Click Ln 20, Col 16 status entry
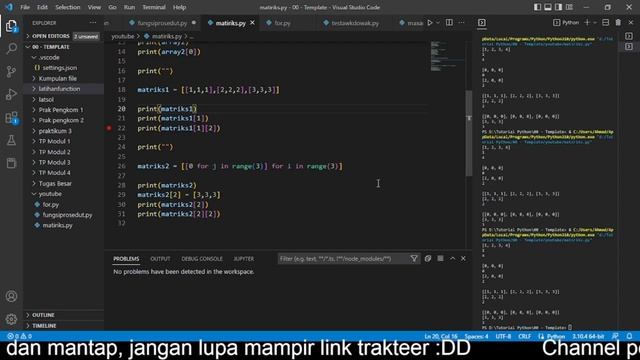 click(x=441, y=336)
